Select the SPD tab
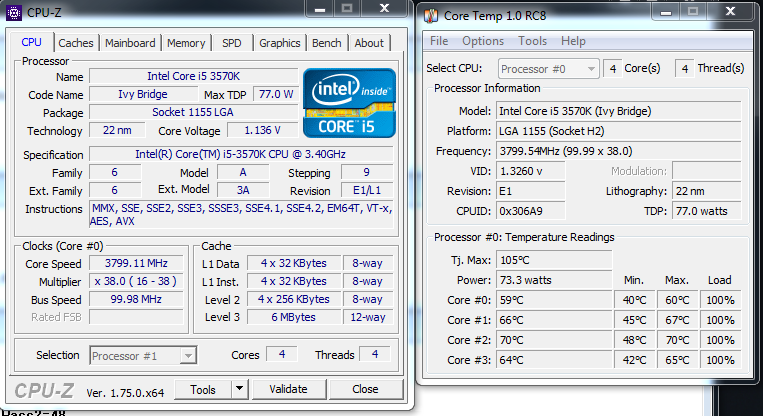Screen dimensions: 763x416 tap(232, 43)
